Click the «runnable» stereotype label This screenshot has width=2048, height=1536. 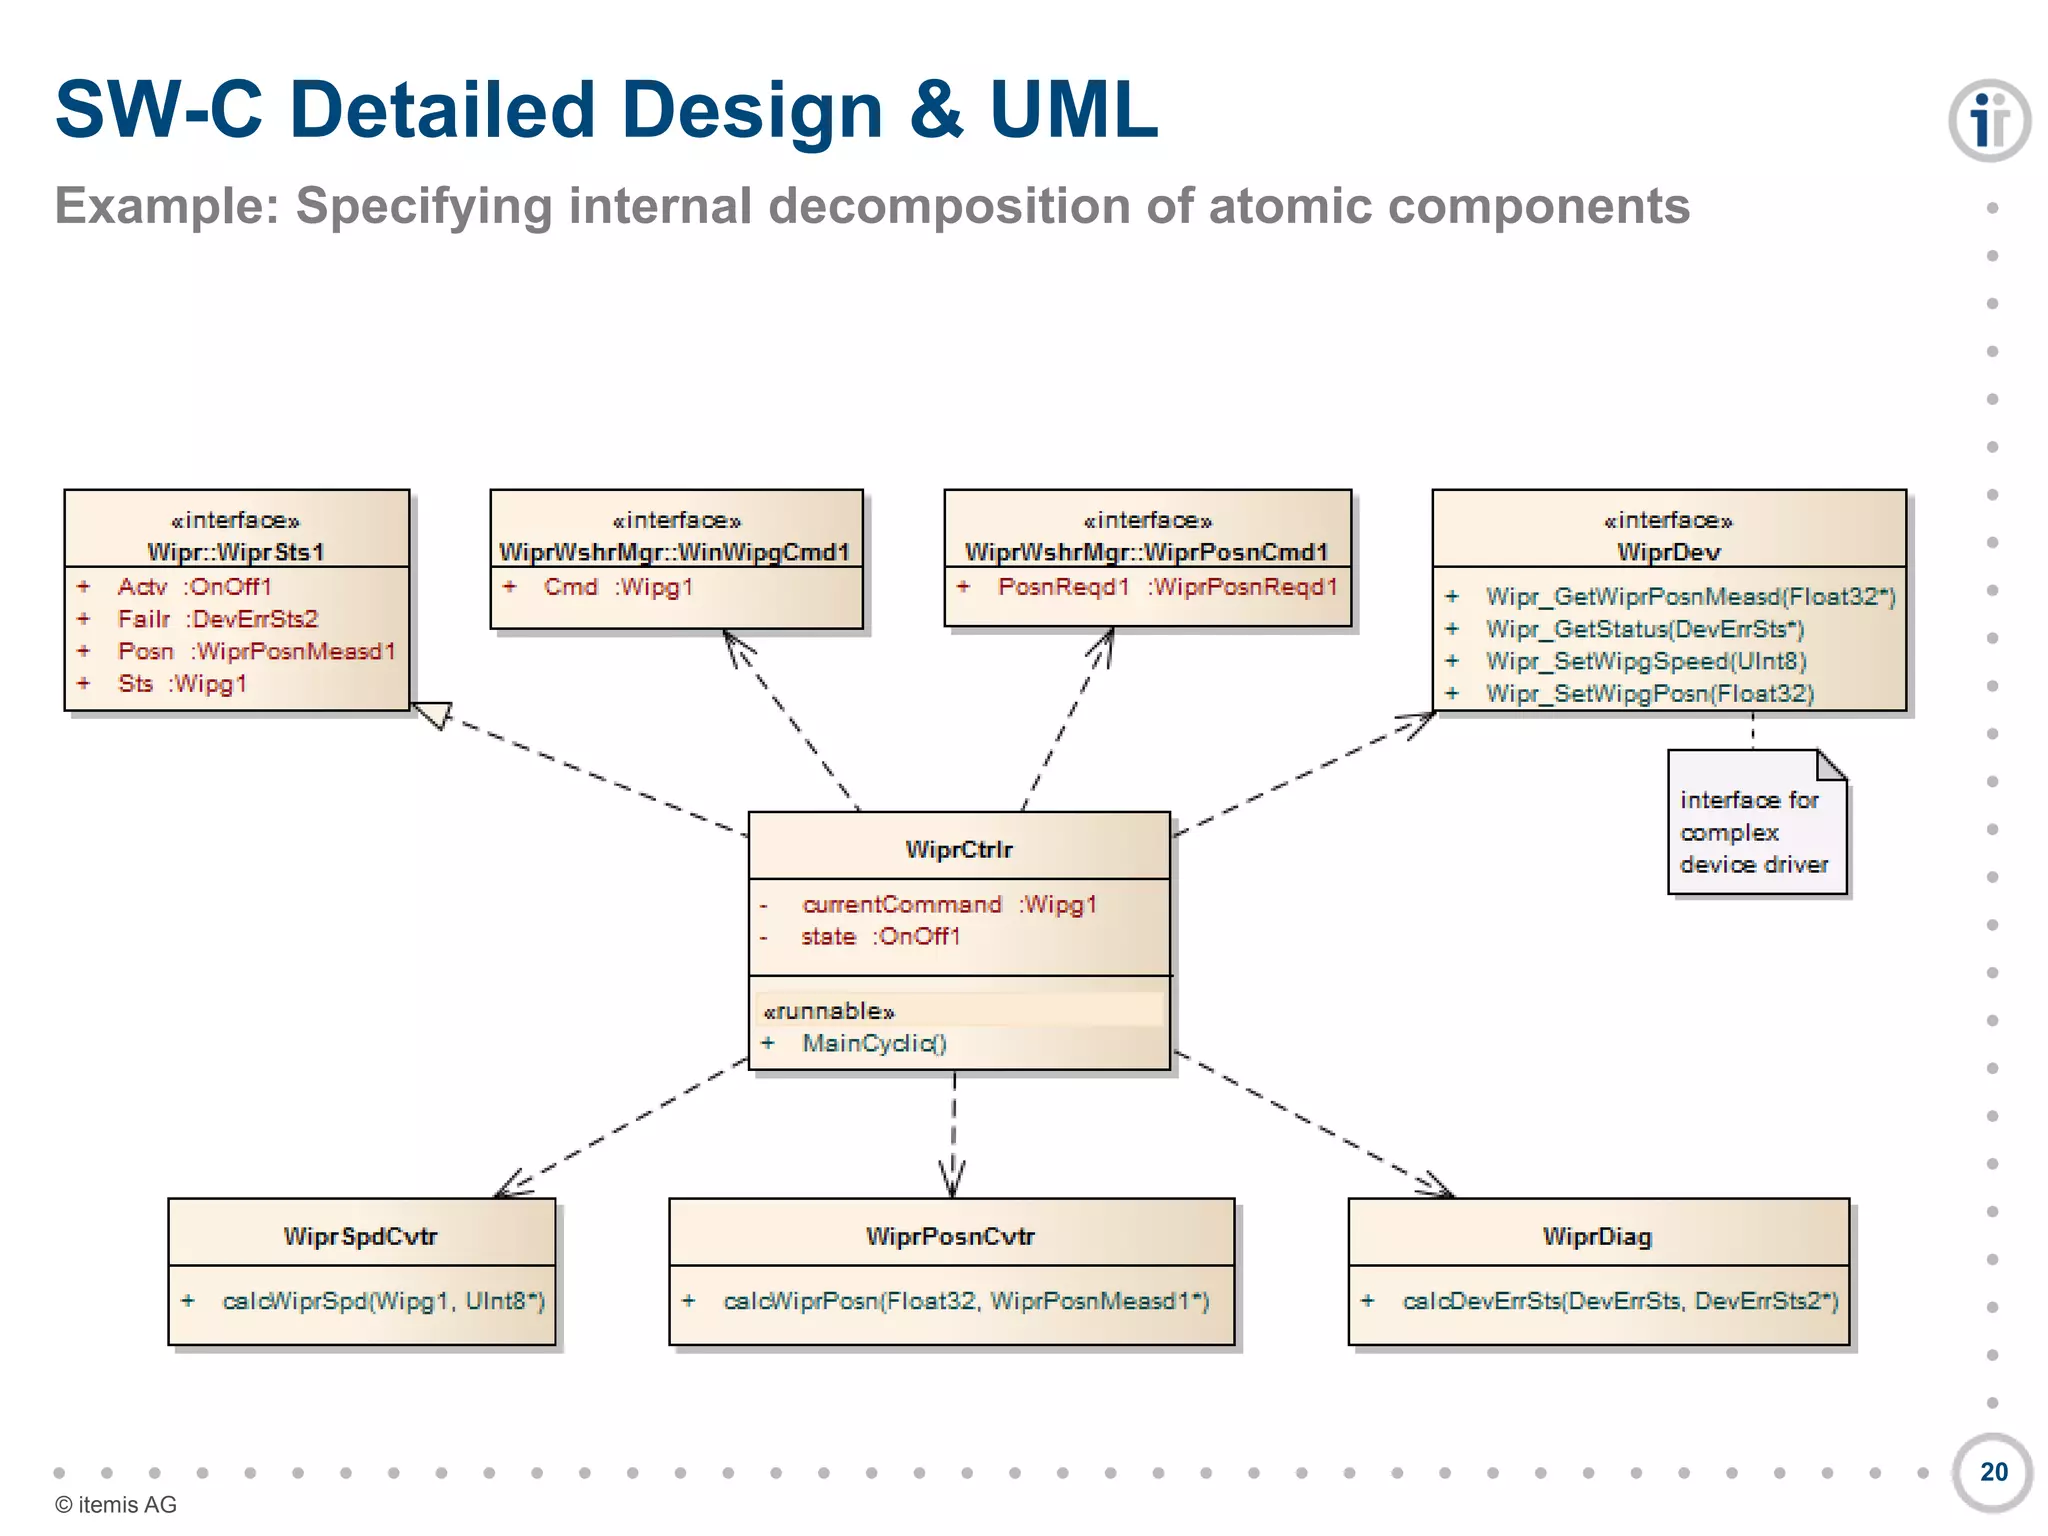click(828, 1011)
